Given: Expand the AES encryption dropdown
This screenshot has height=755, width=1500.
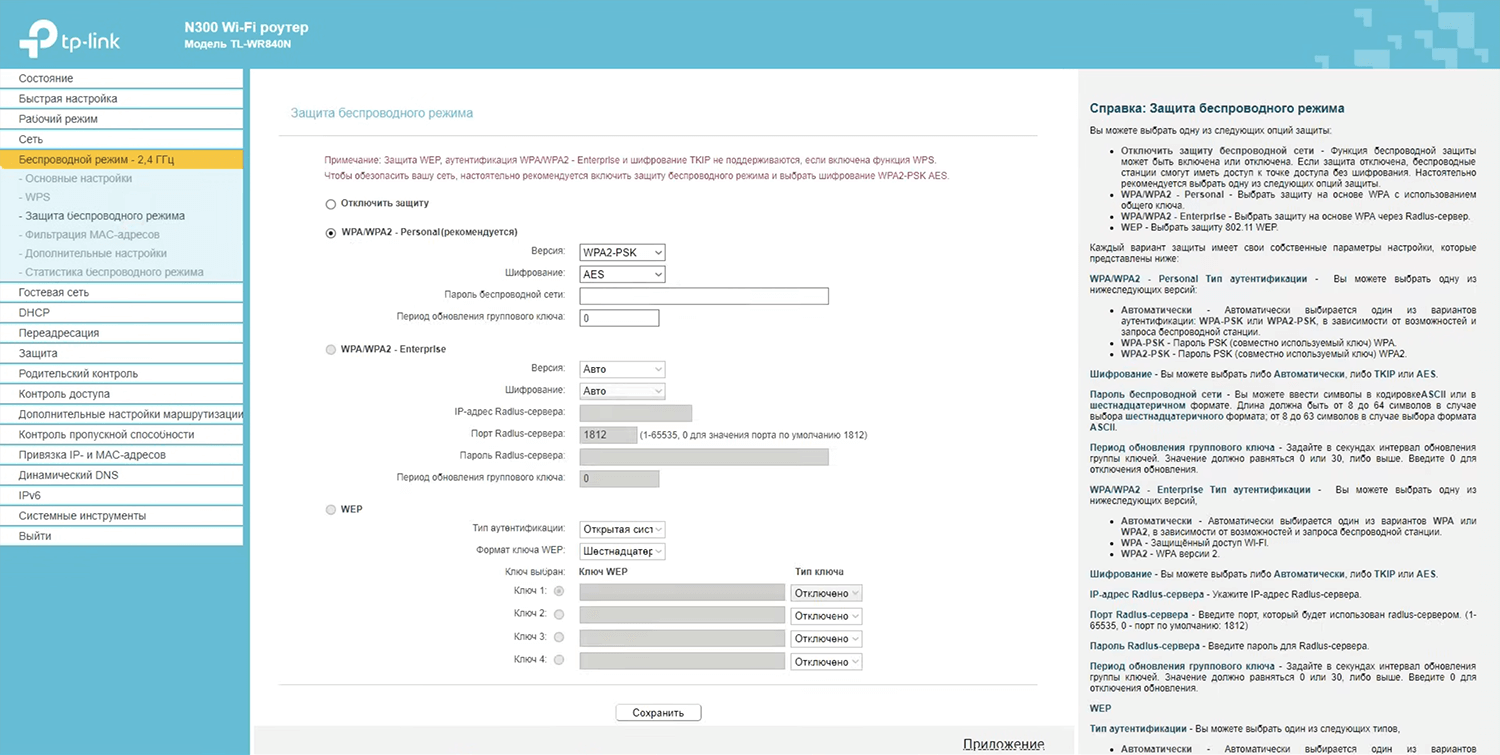Looking at the screenshot, I should [622, 274].
